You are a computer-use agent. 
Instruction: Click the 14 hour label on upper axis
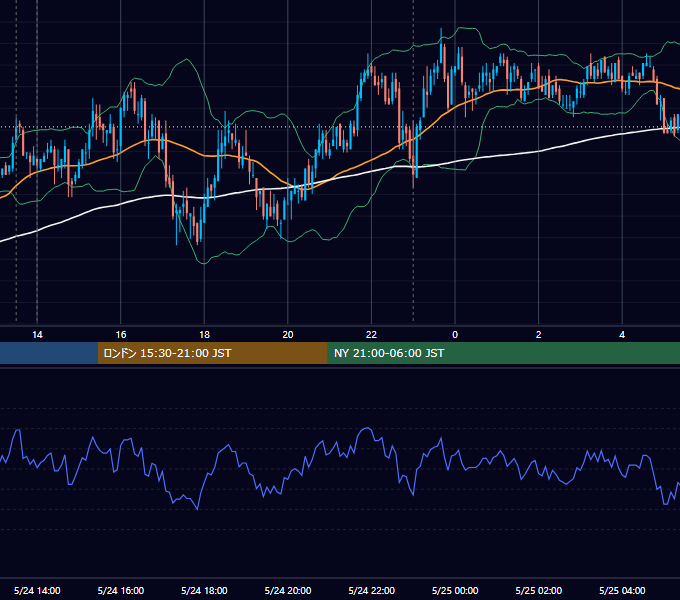(x=37, y=335)
